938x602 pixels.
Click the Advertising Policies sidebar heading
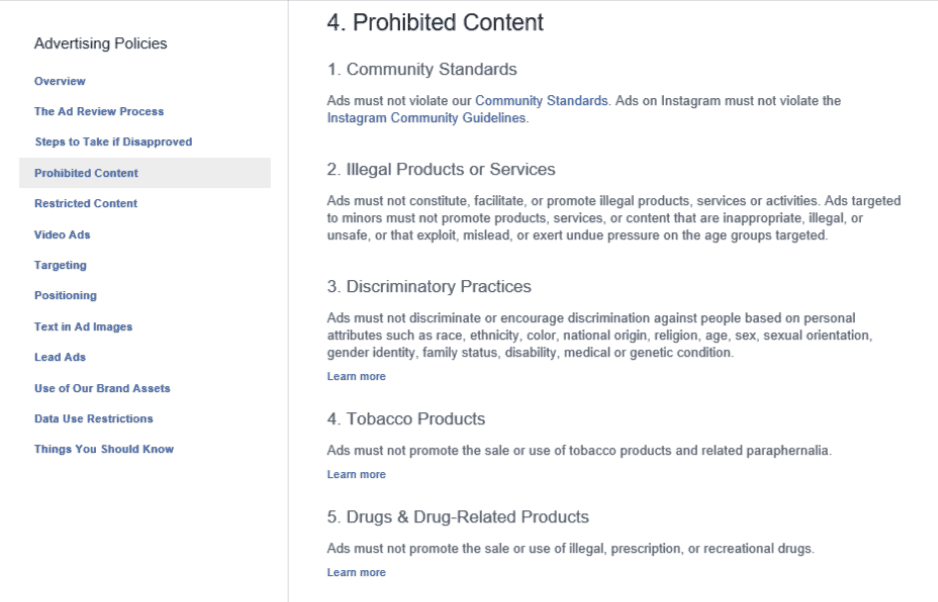pos(101,44)
